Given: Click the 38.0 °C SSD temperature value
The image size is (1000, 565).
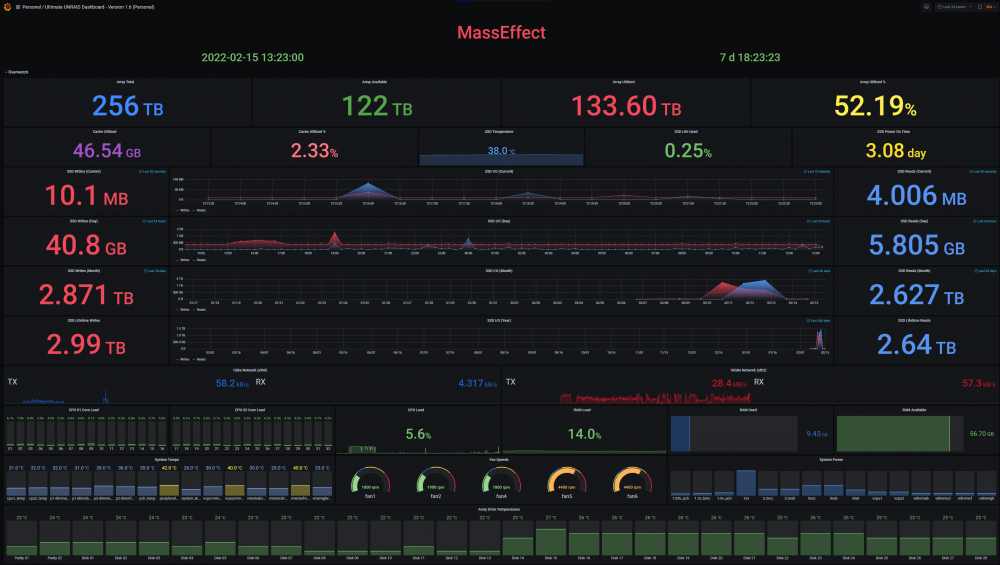Looking at the screenshot, I should (501, 151).
